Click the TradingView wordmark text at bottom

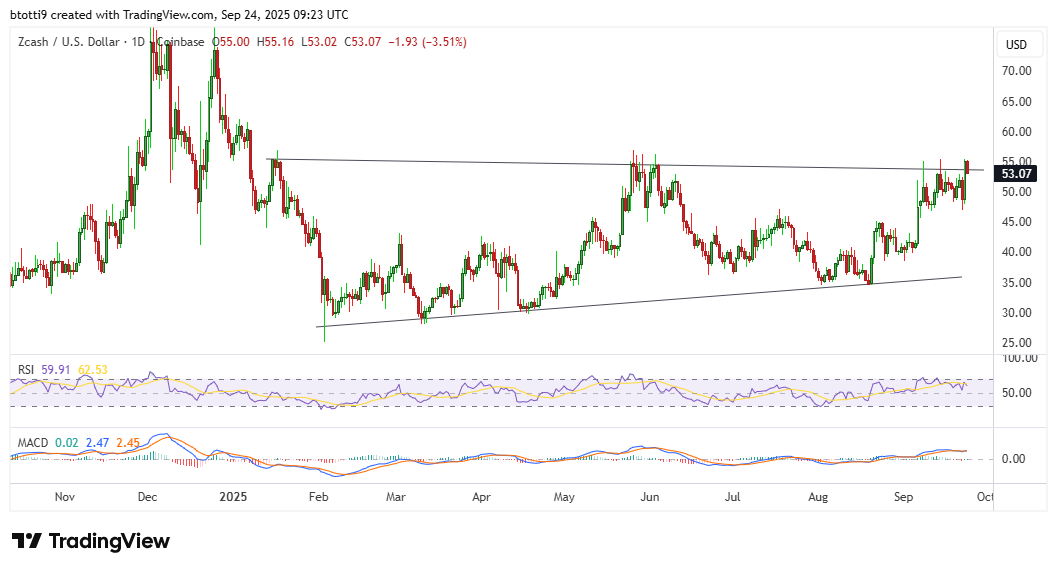point(109,541)
